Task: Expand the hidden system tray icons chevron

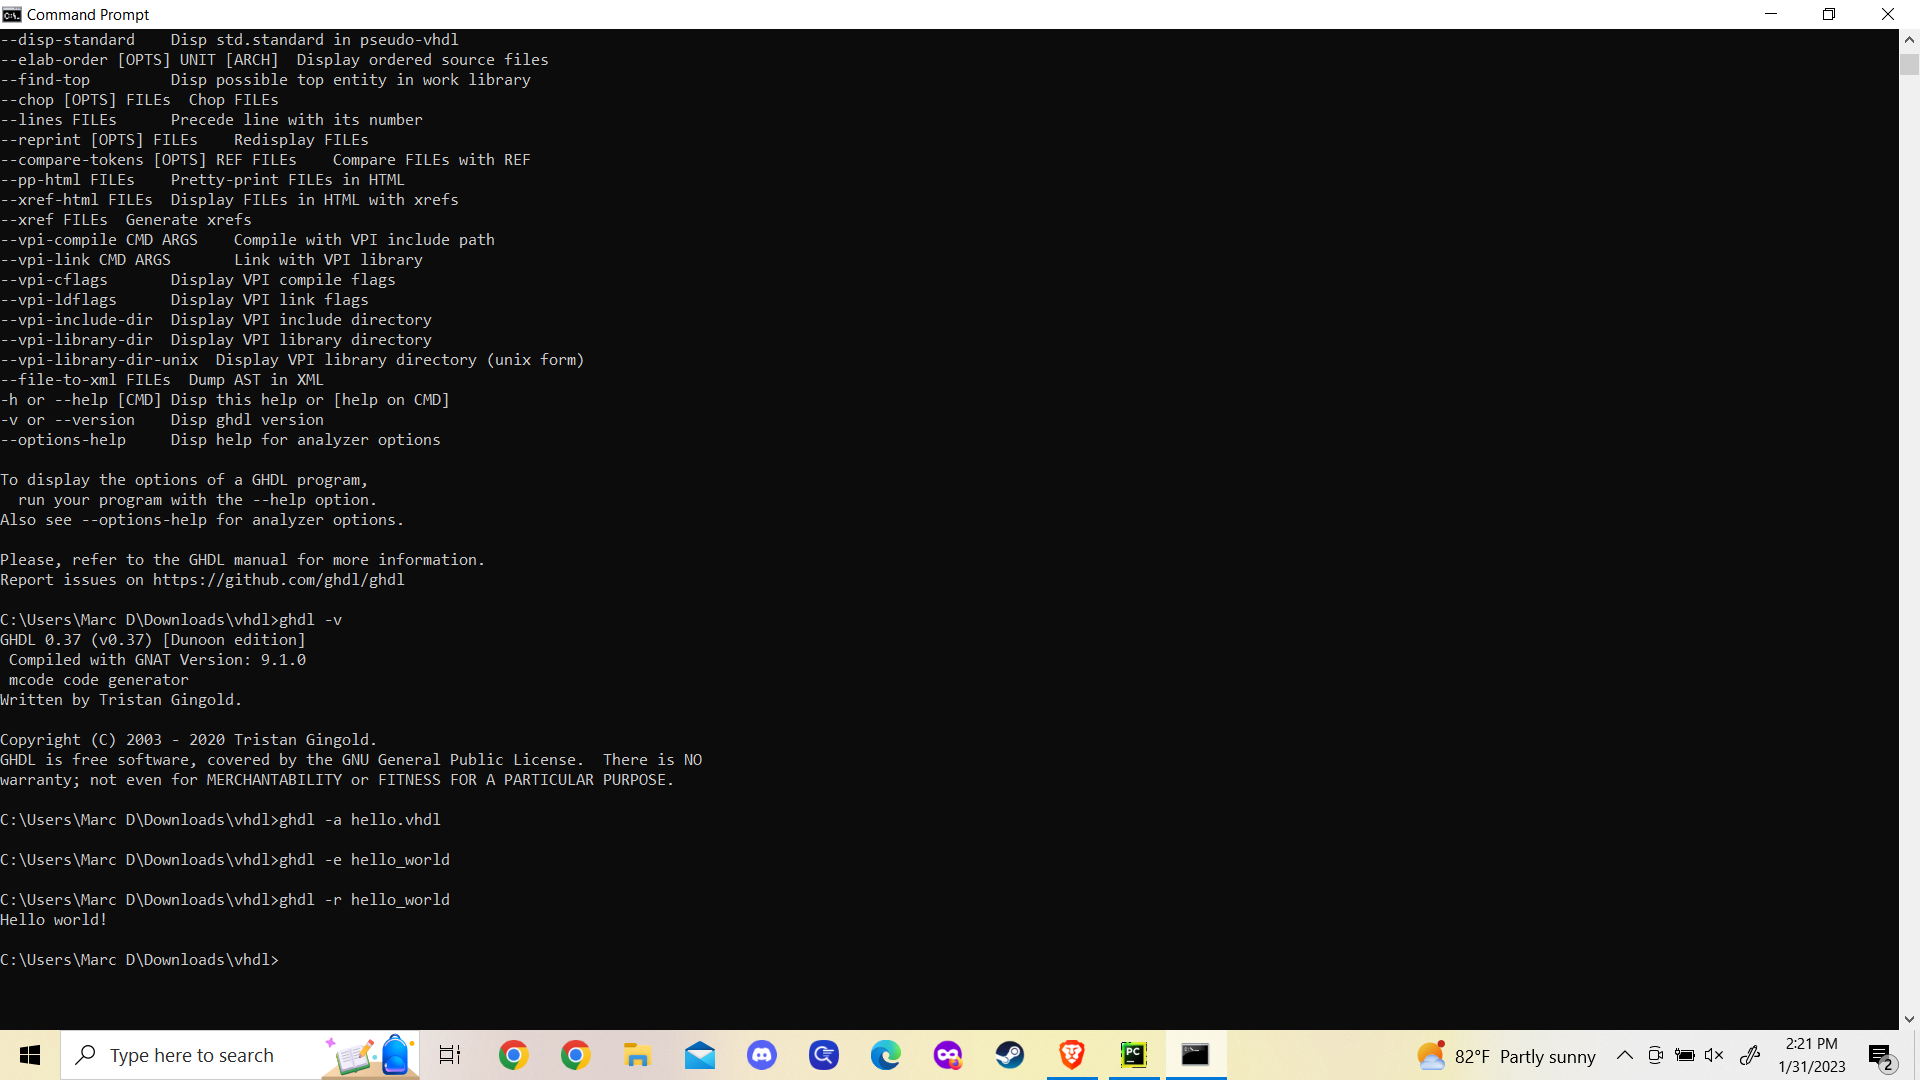Action: coord(1626,1055)
